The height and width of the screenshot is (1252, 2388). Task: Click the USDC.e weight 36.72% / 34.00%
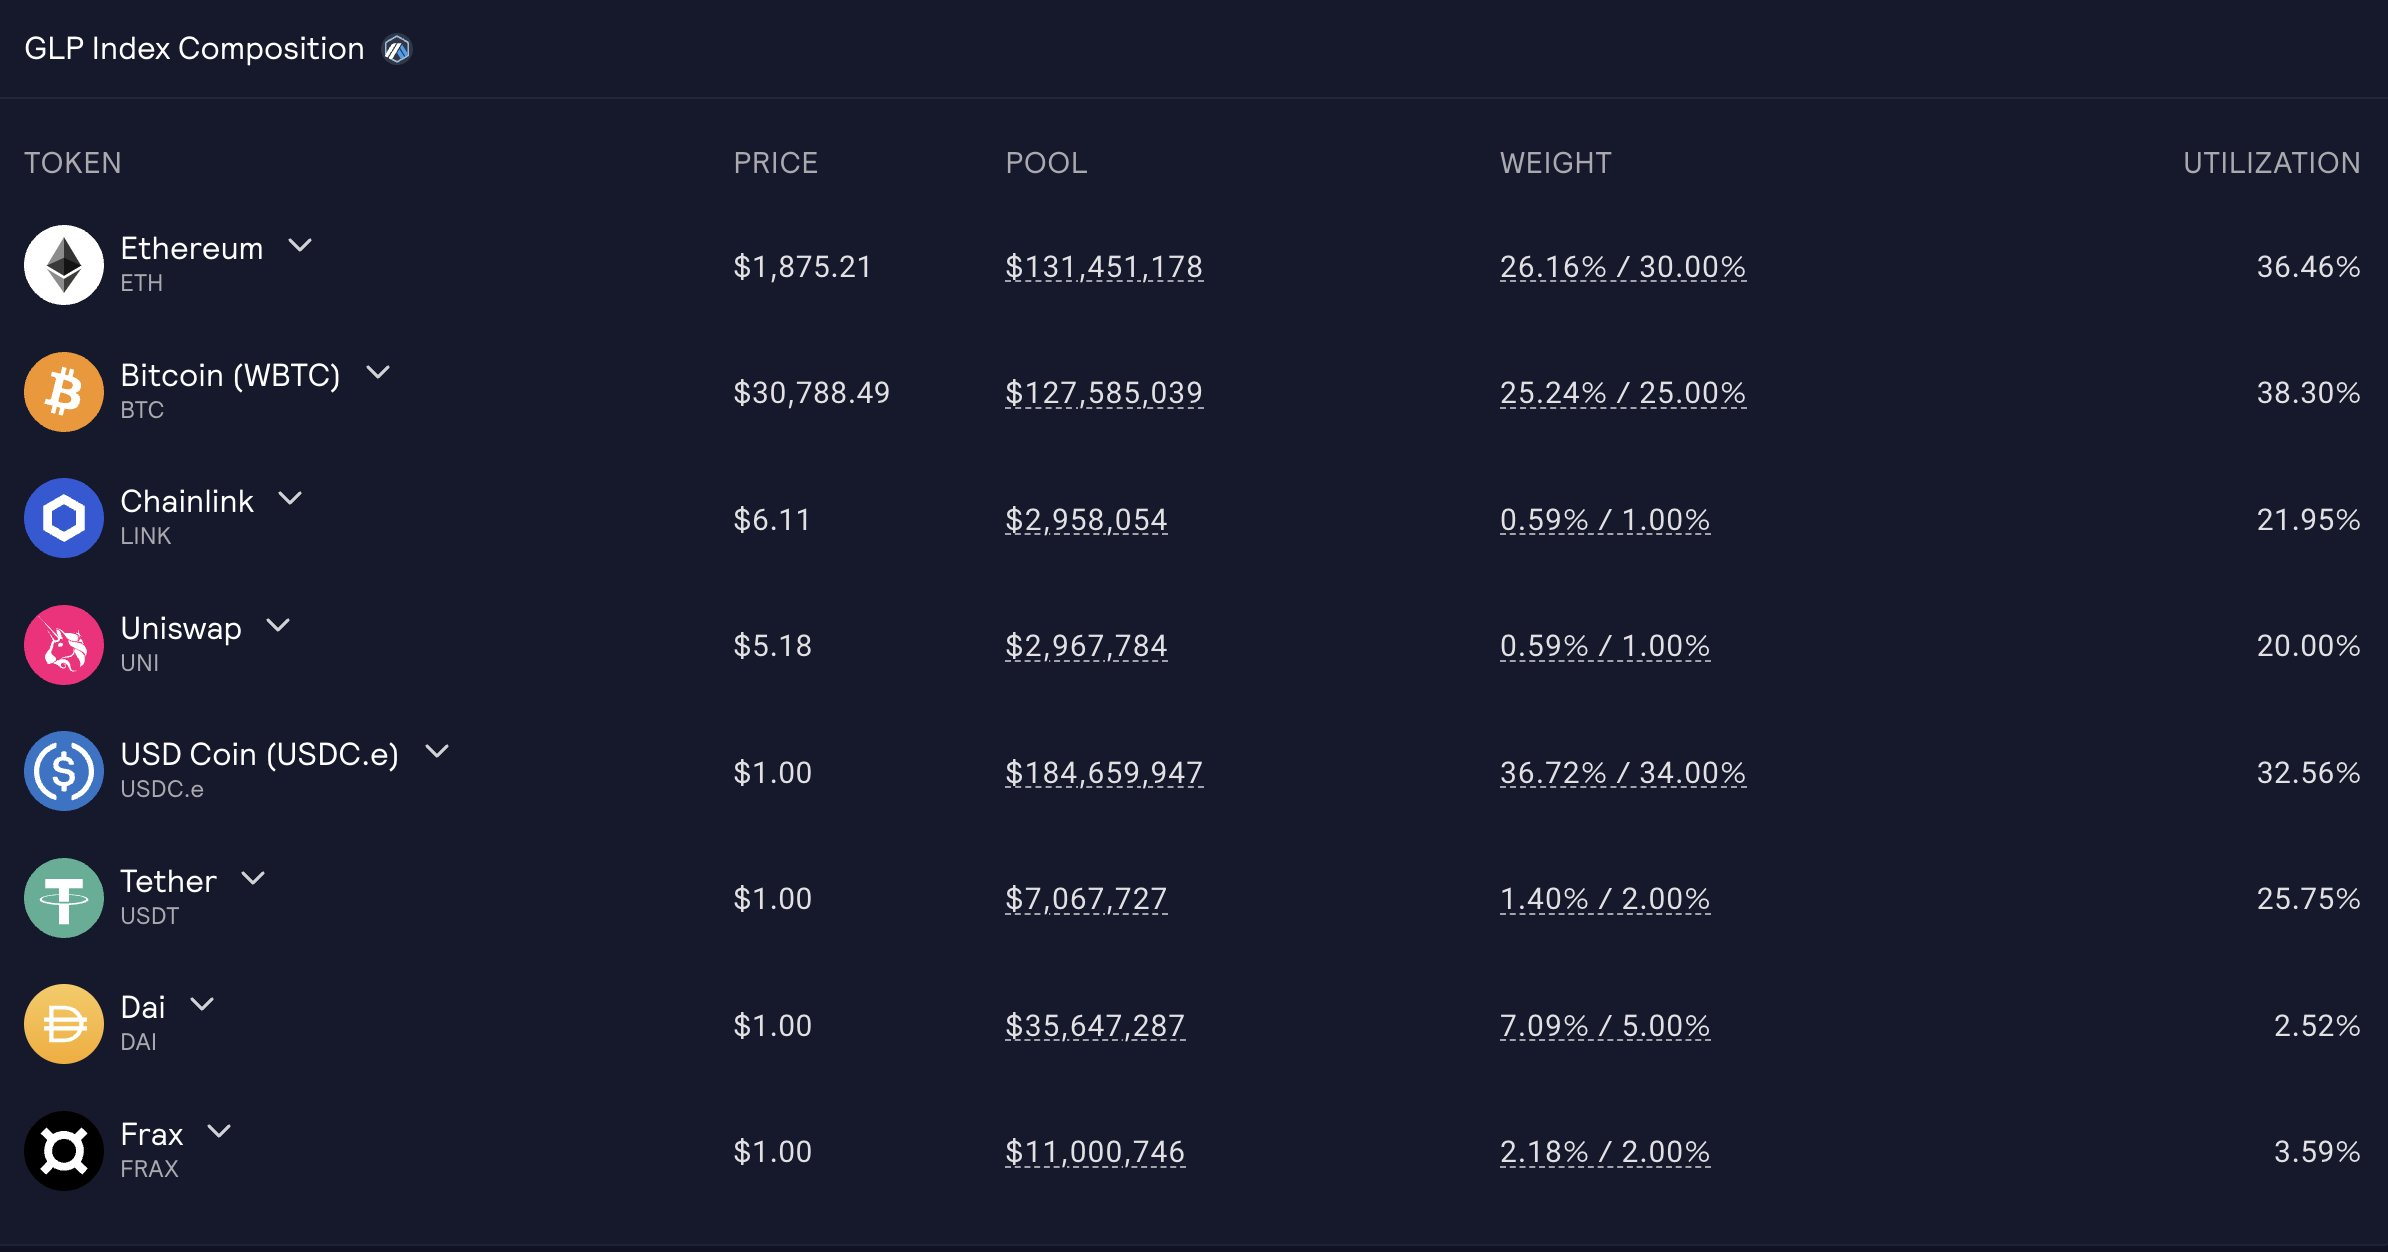tap(1622, 773)
